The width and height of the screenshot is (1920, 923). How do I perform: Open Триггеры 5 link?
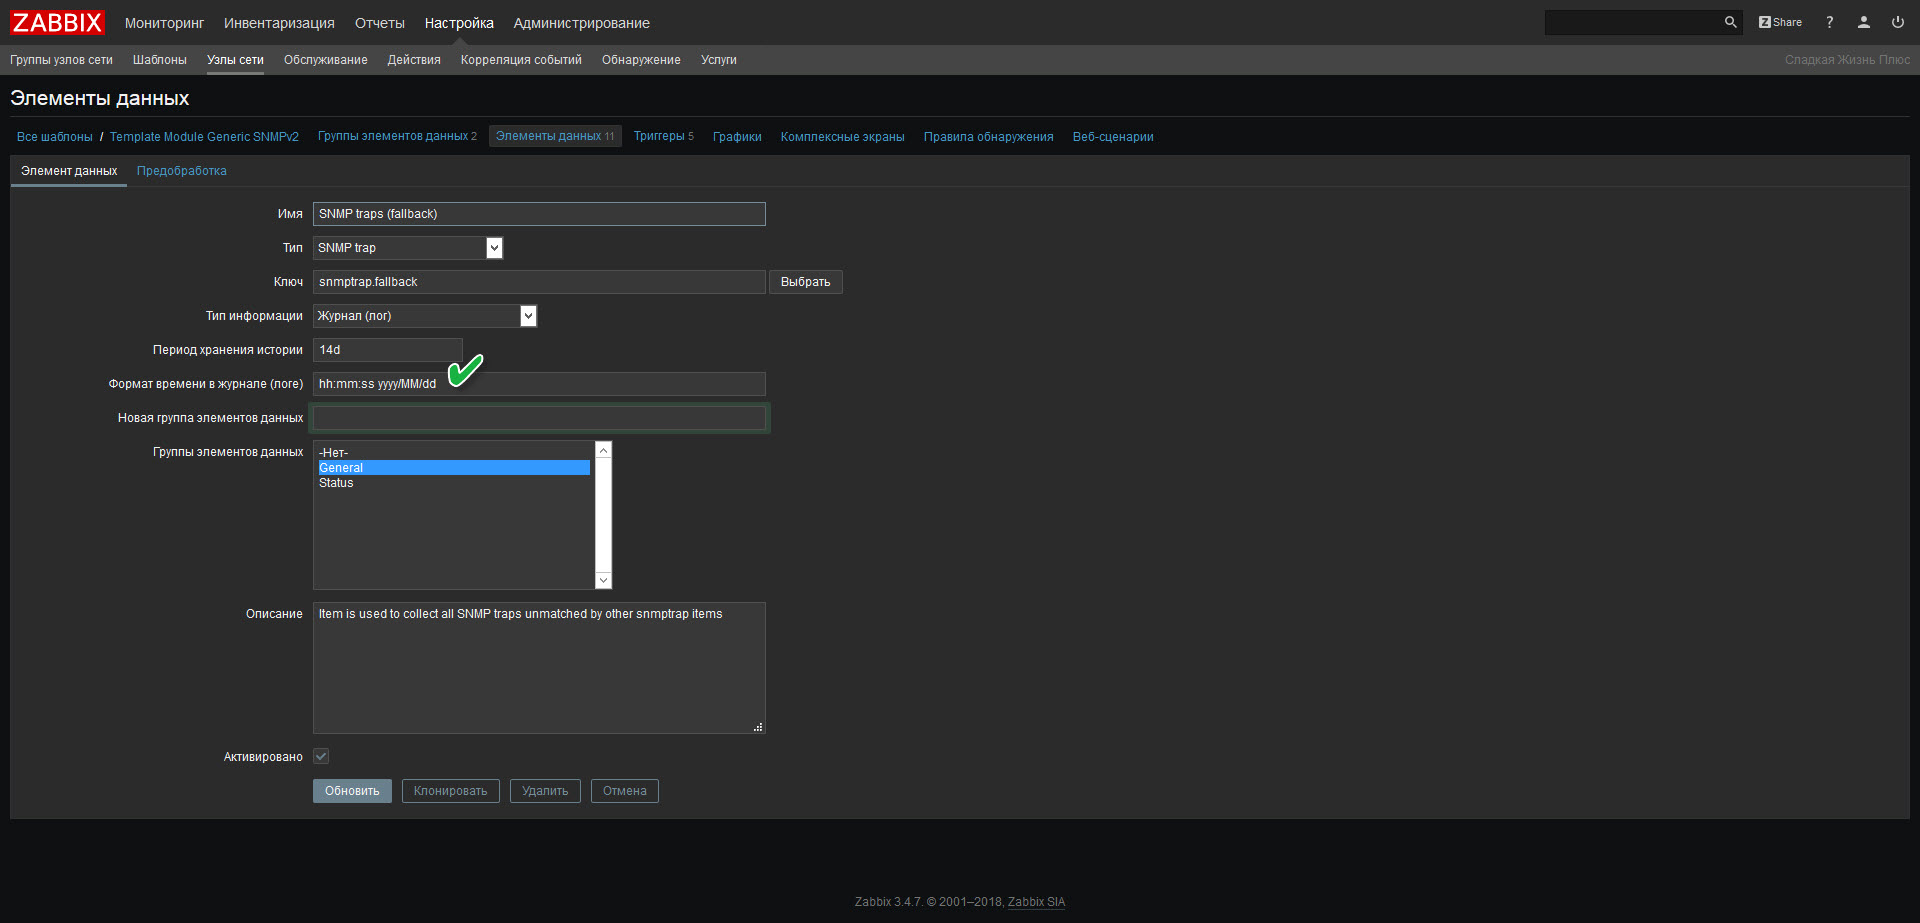(663, 136)
